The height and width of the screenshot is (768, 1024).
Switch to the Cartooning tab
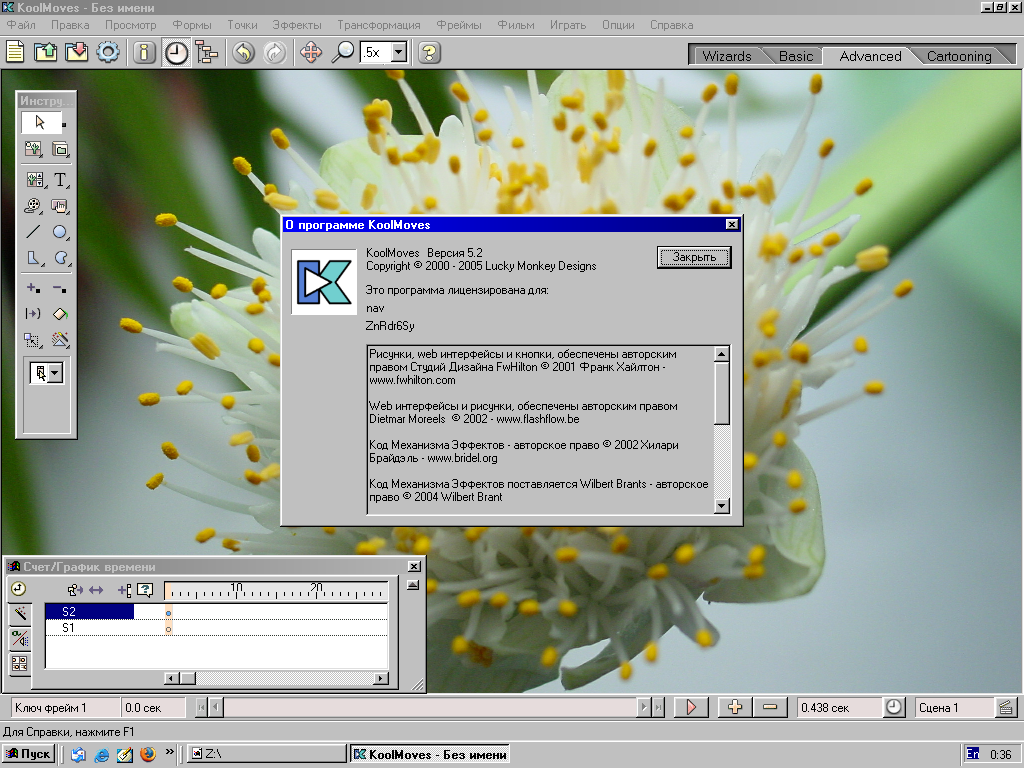coord(958,56)
